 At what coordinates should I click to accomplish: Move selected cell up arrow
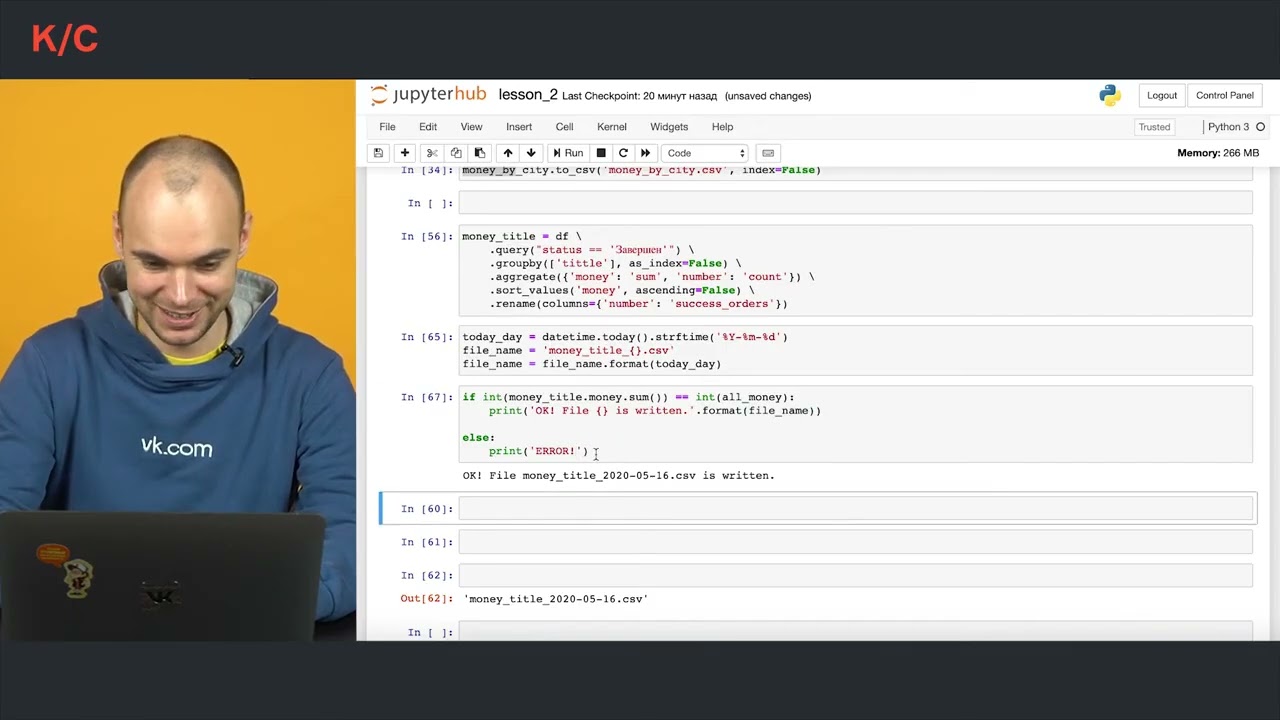point(508,153)
